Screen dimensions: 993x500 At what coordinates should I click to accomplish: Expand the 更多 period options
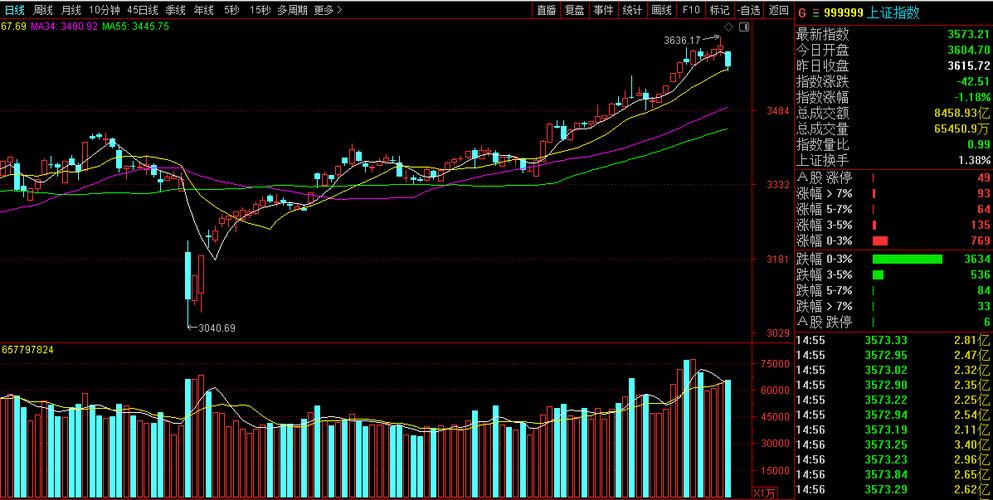327,10
